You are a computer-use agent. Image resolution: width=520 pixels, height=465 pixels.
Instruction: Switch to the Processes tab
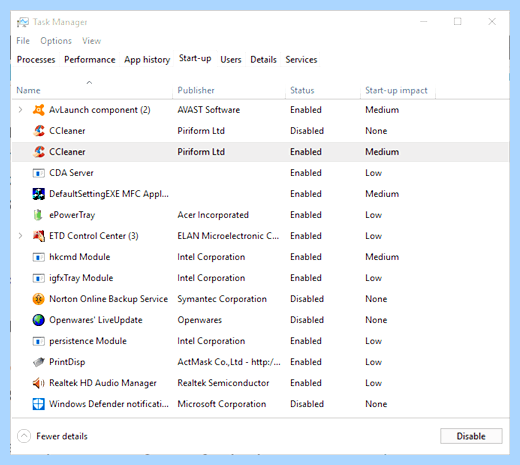point(36,60)
